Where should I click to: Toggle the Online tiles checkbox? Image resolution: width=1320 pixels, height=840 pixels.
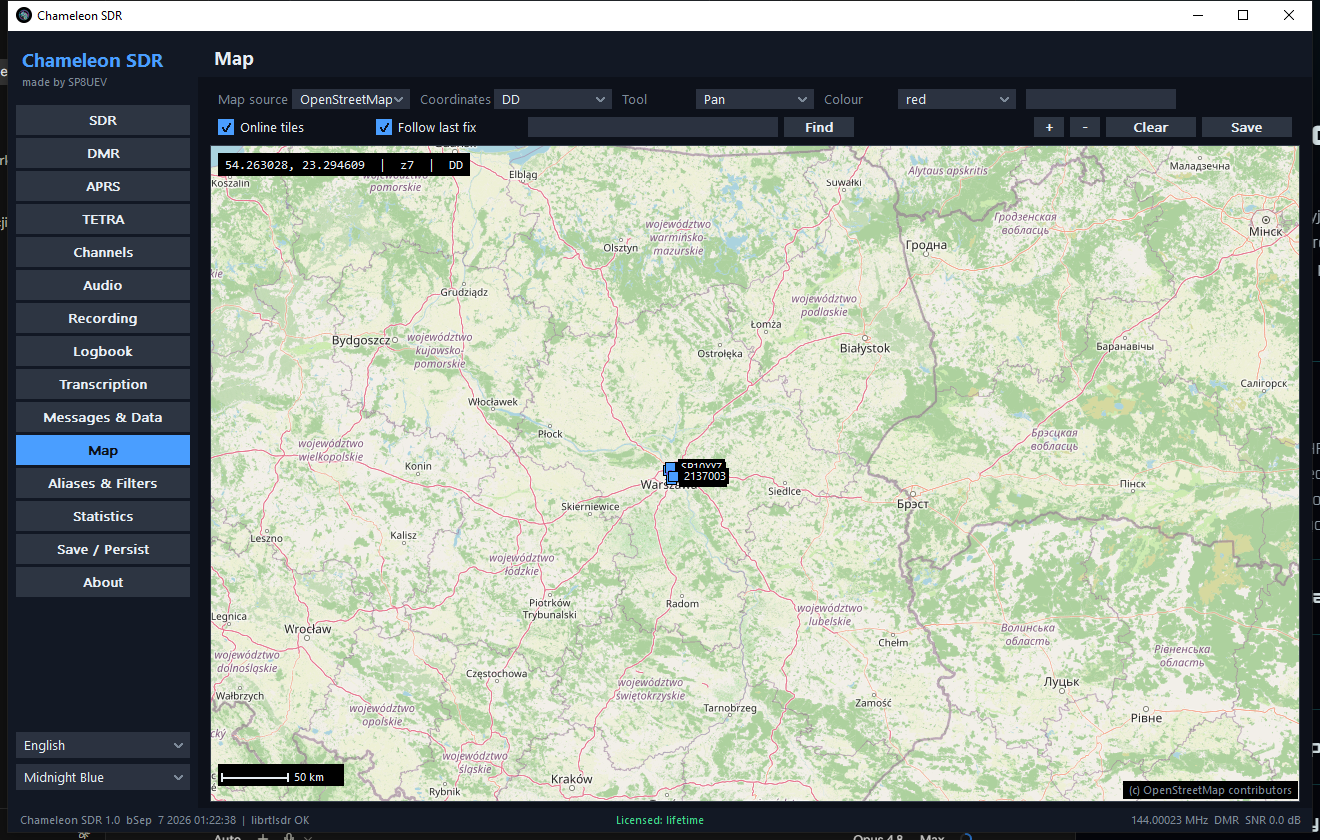click(226, 127)
